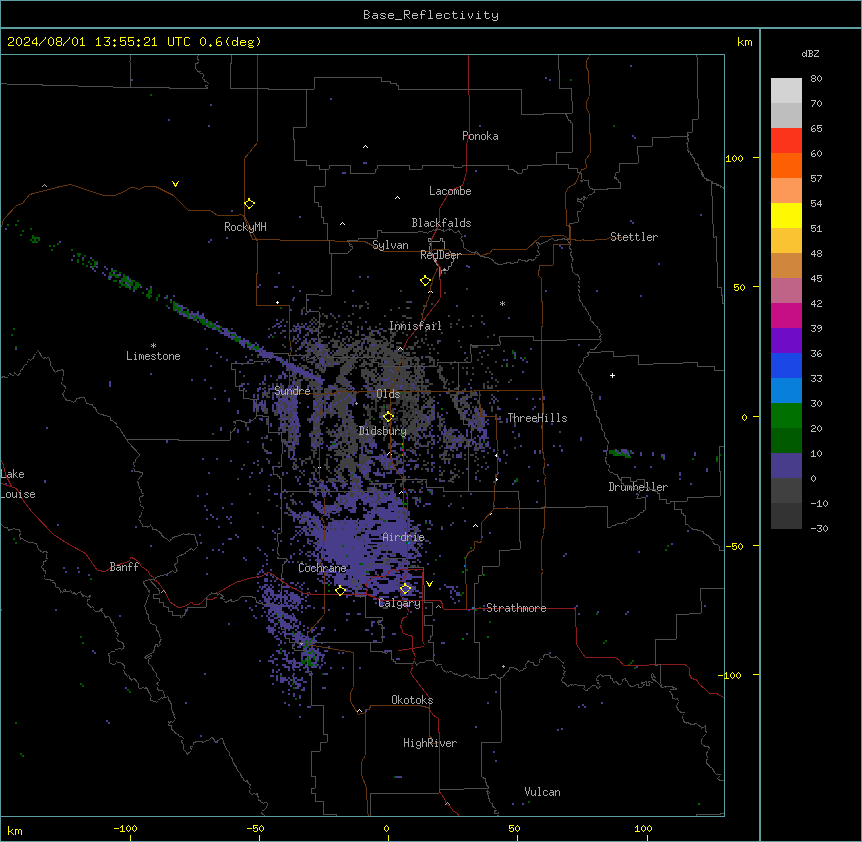Screen dimensions: 862x842
Task: Click the Innisfail label
Action: click(x=415, y=326)
